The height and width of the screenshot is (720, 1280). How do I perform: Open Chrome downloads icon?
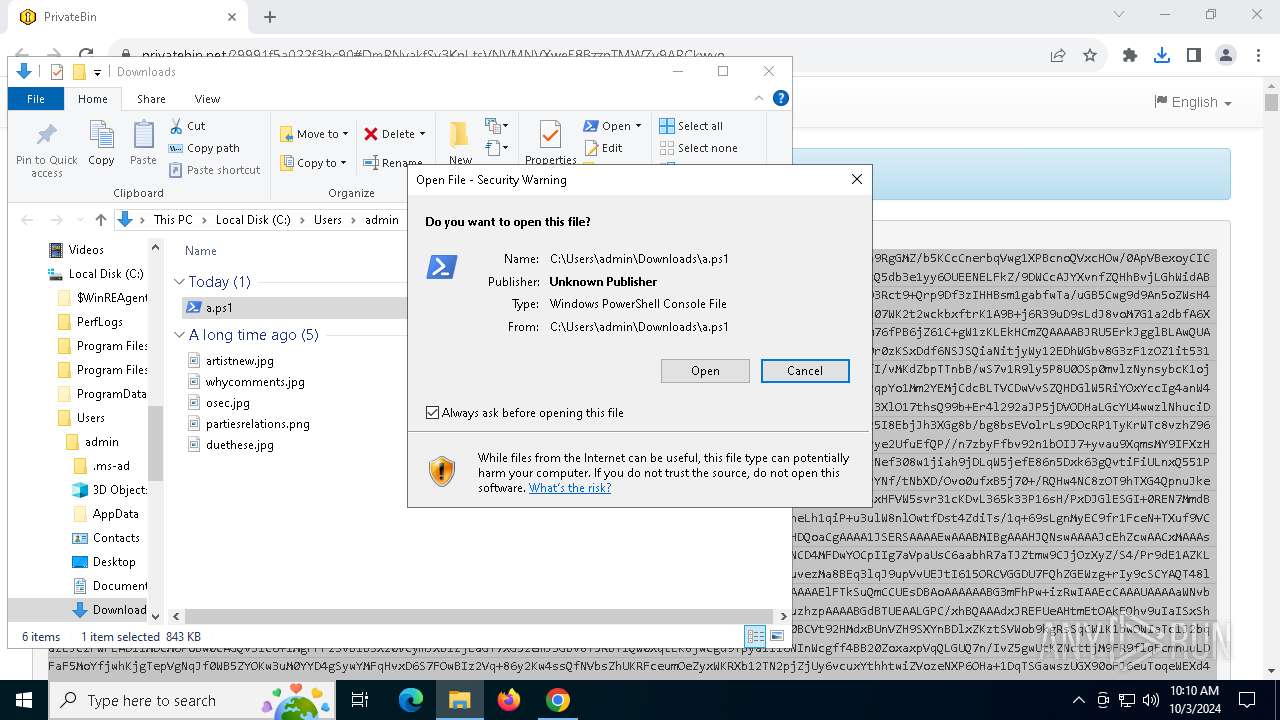coord(1162,56)
